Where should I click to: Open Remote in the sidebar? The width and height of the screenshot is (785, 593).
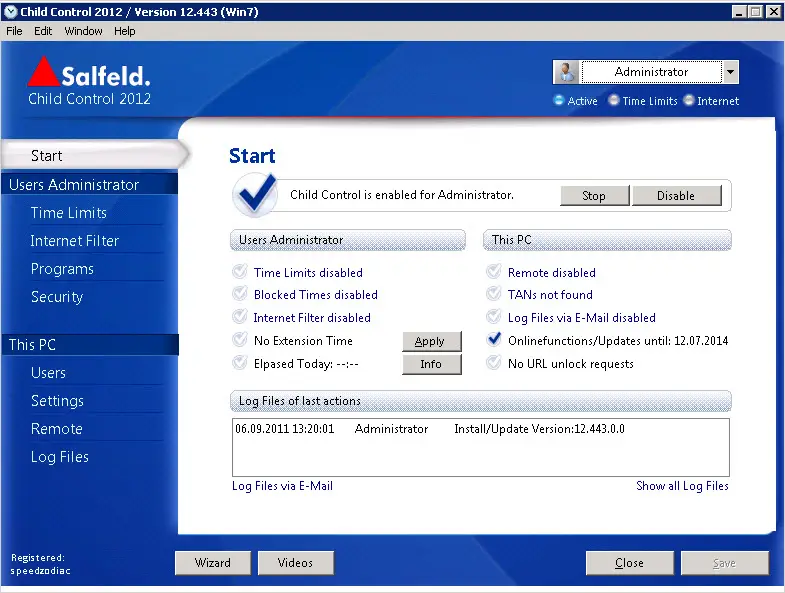[57, 429]
